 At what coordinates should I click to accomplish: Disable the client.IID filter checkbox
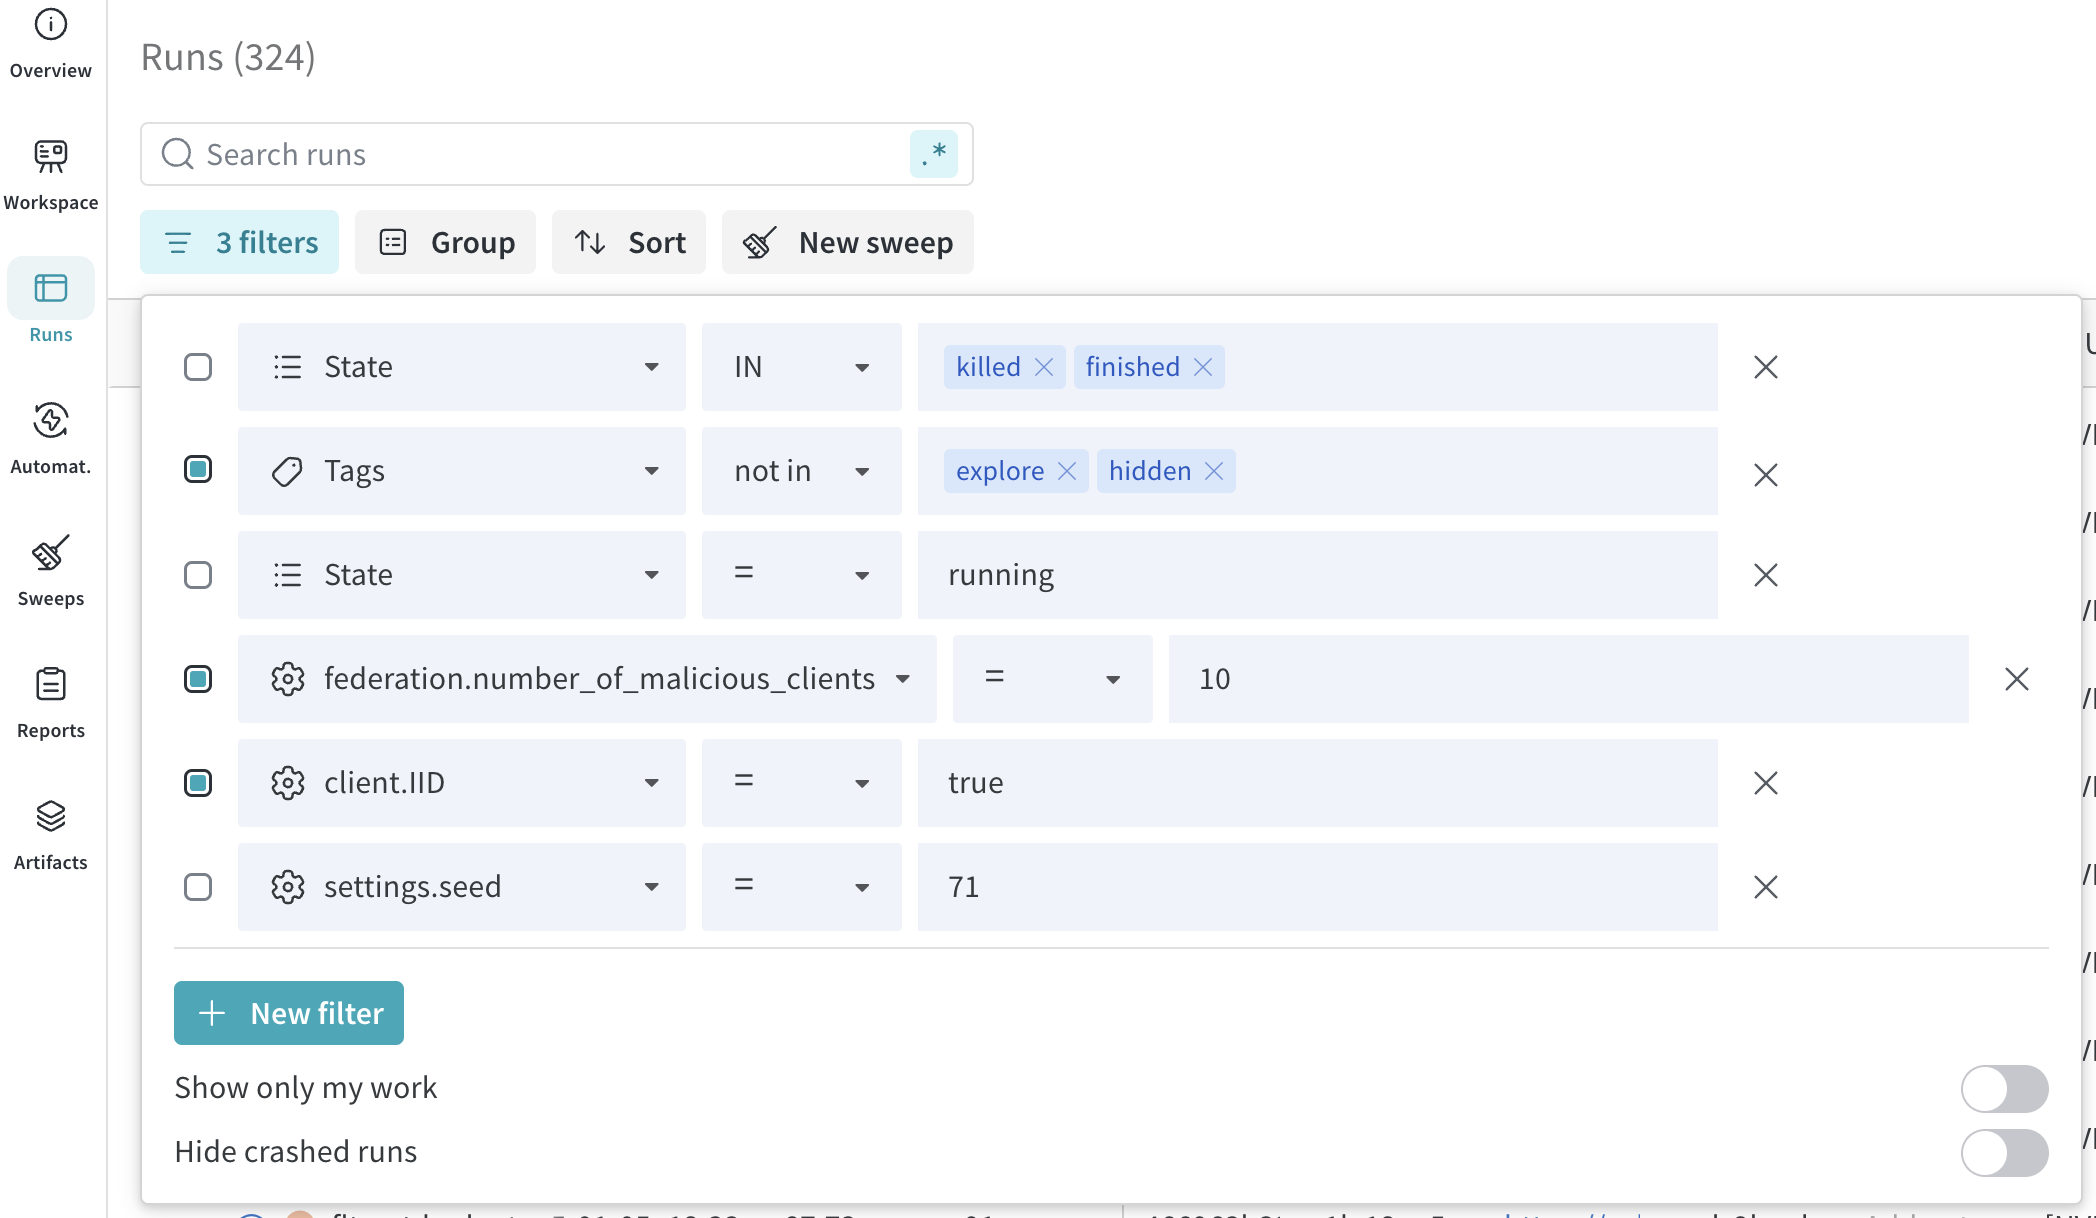pyautogui.click(x=198, y=783)
